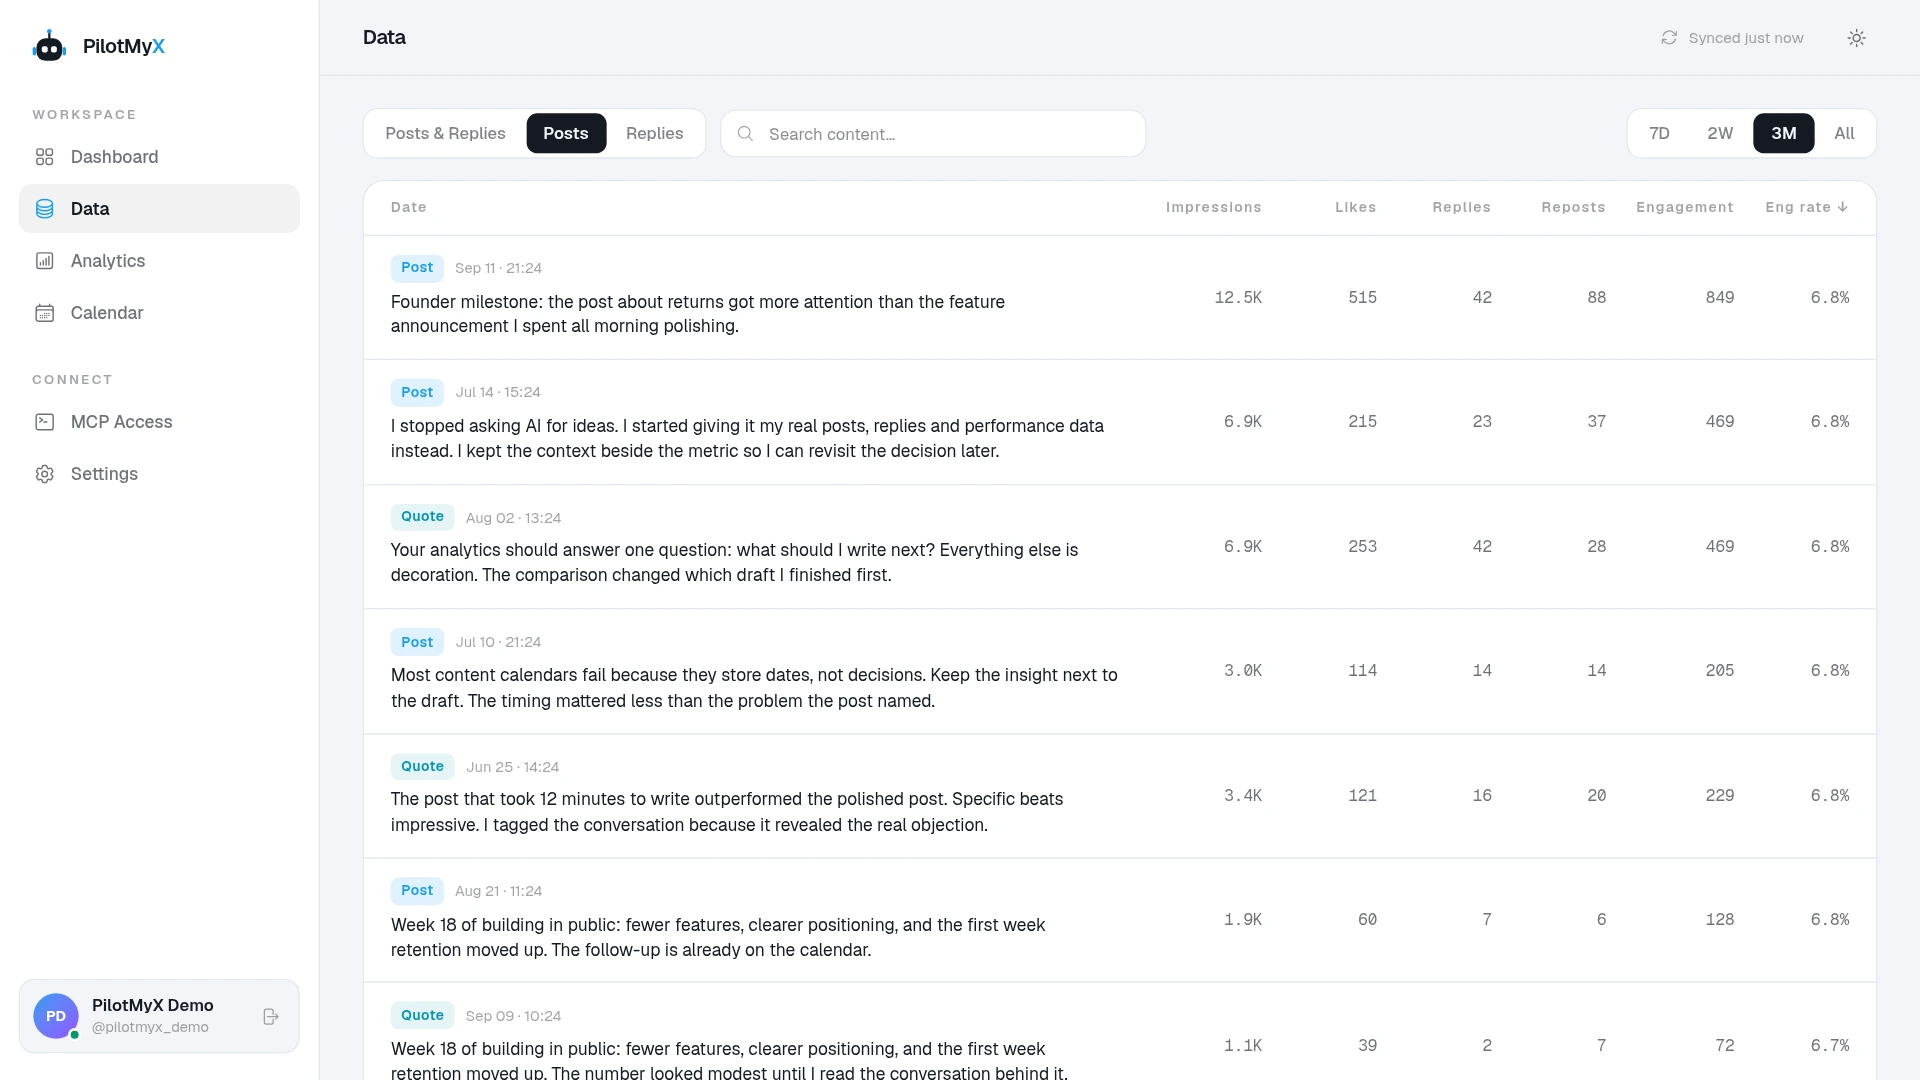Click the MCP Access terminal icon
1920x1080 pixels.
click(45, 422)
